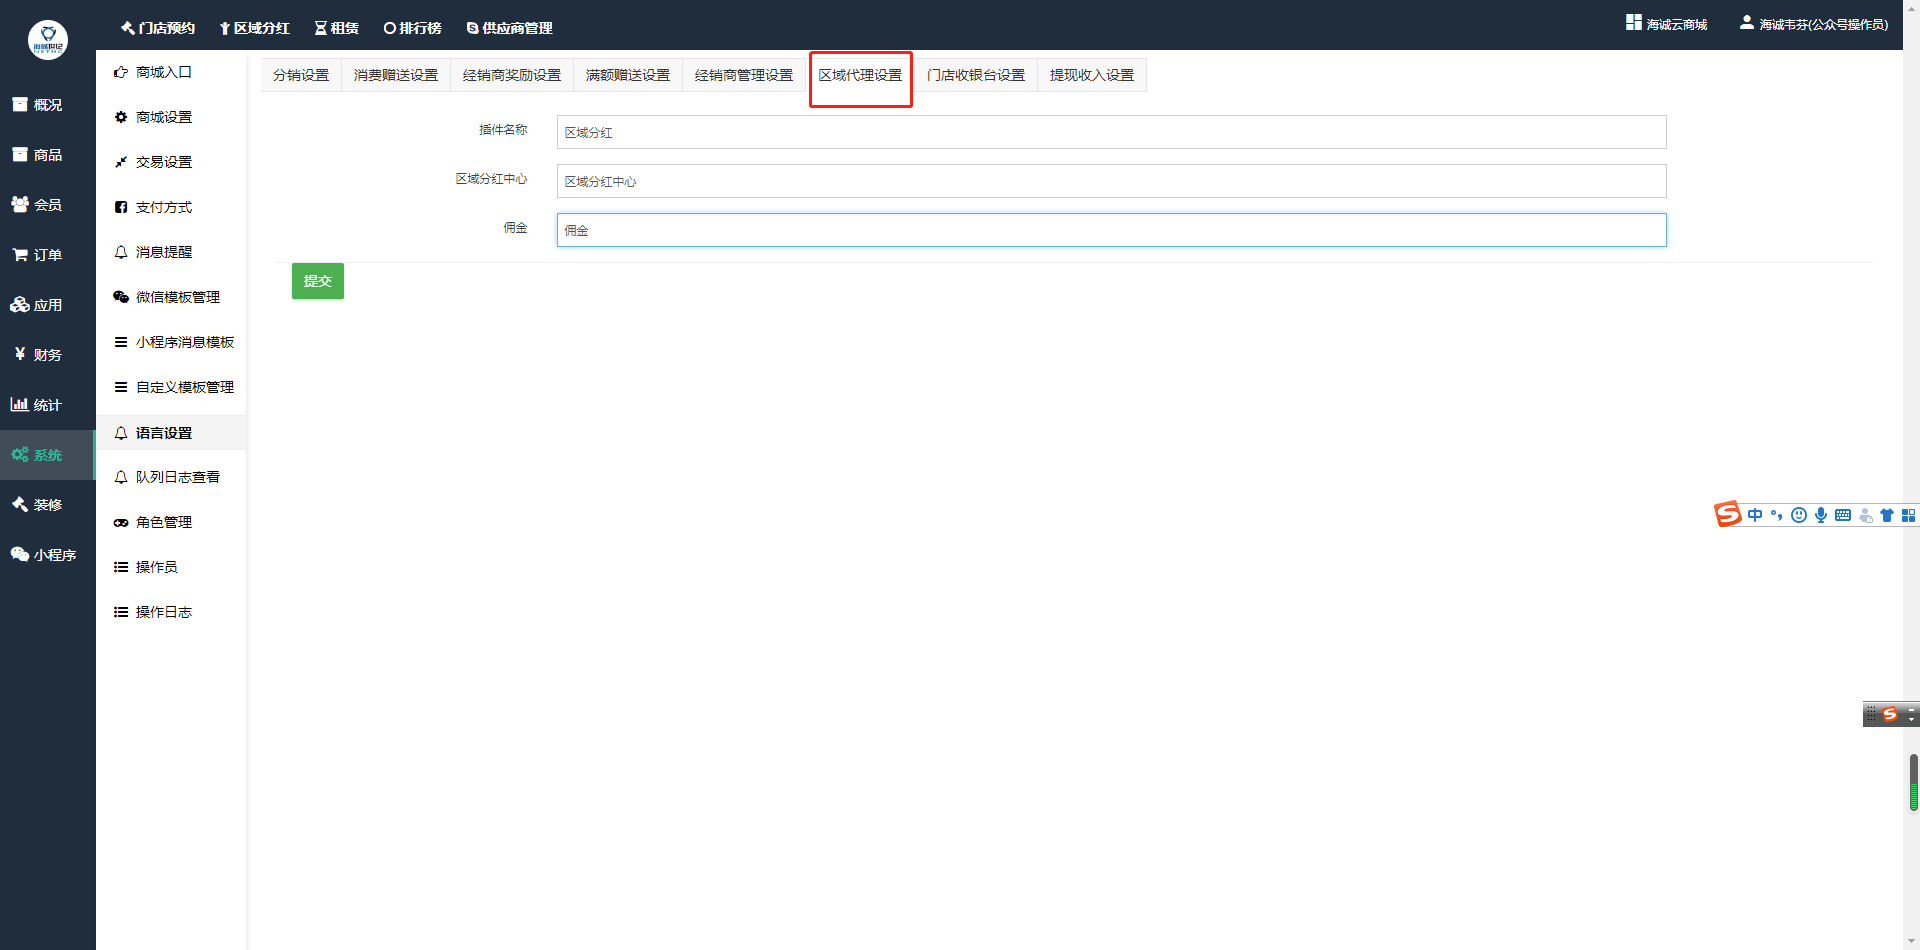Toggle the IME punctuation mode icon

(x=1777, y=515)
